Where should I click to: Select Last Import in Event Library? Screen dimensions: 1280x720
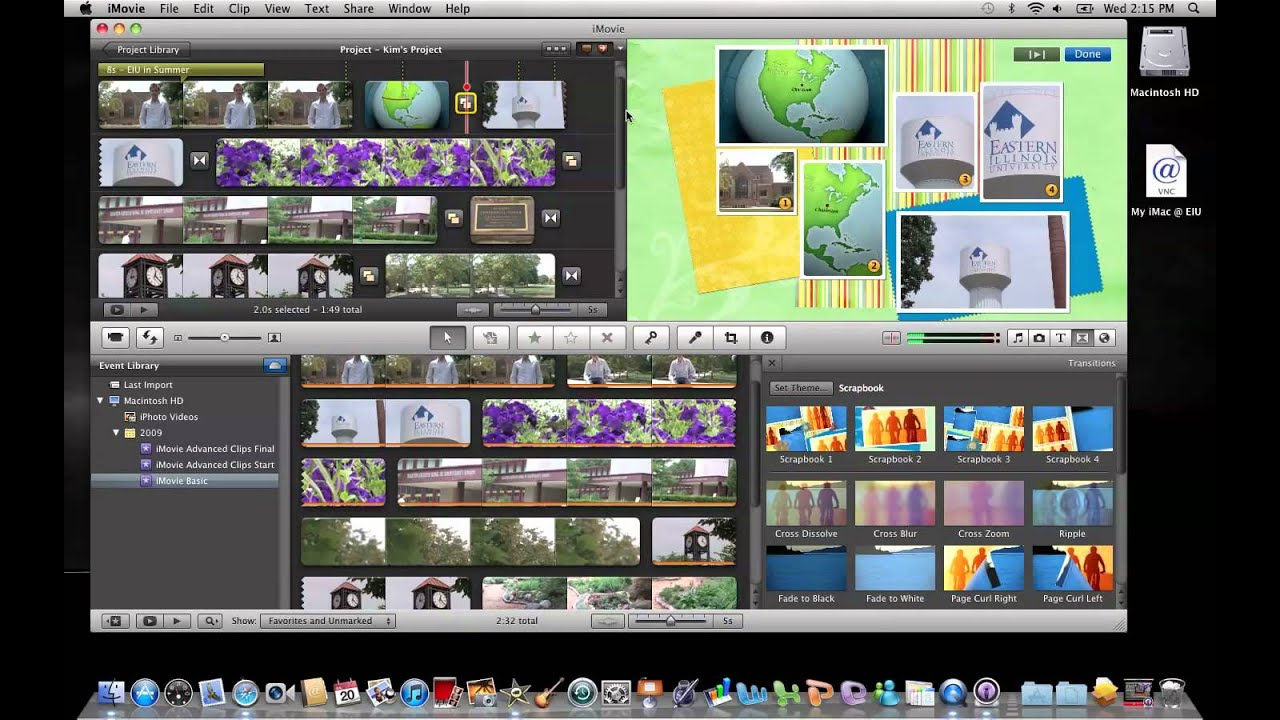tap(148, 385)
